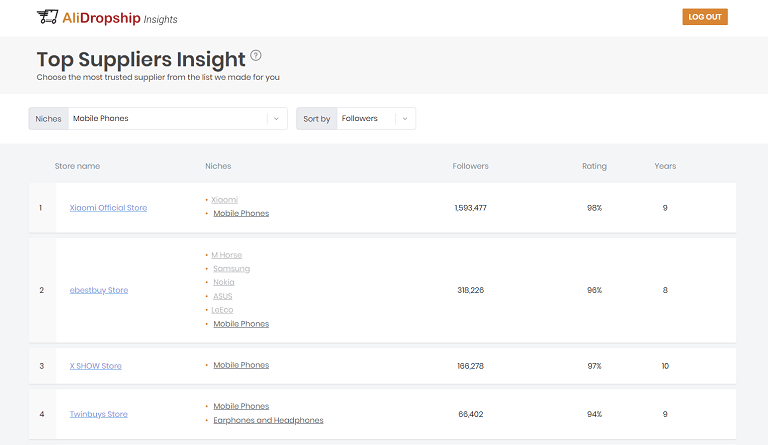
Task: Click the LeEco niche link
Action: (x=224, y=310)
